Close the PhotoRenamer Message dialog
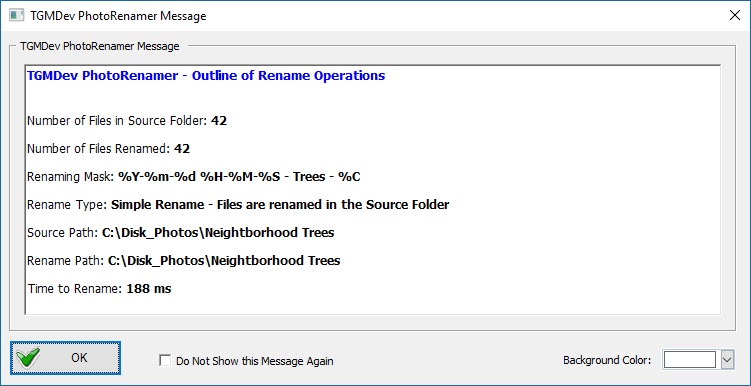 pyautogui.click(x=734, y=15)
